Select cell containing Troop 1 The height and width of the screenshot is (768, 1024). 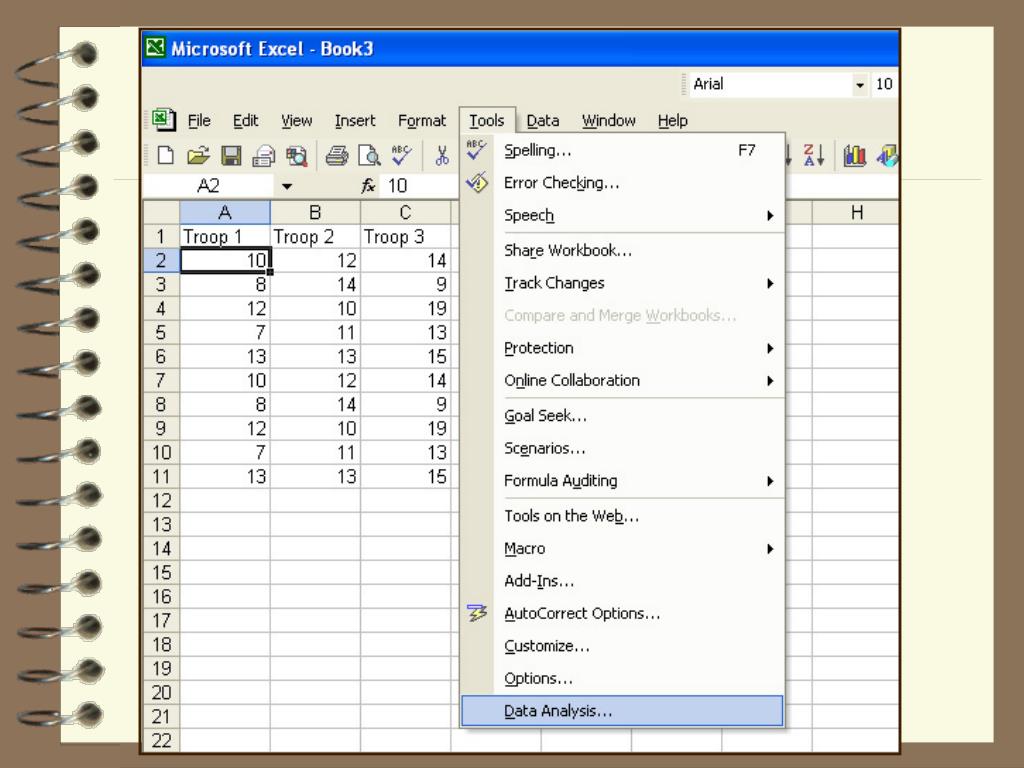(225, 236)
